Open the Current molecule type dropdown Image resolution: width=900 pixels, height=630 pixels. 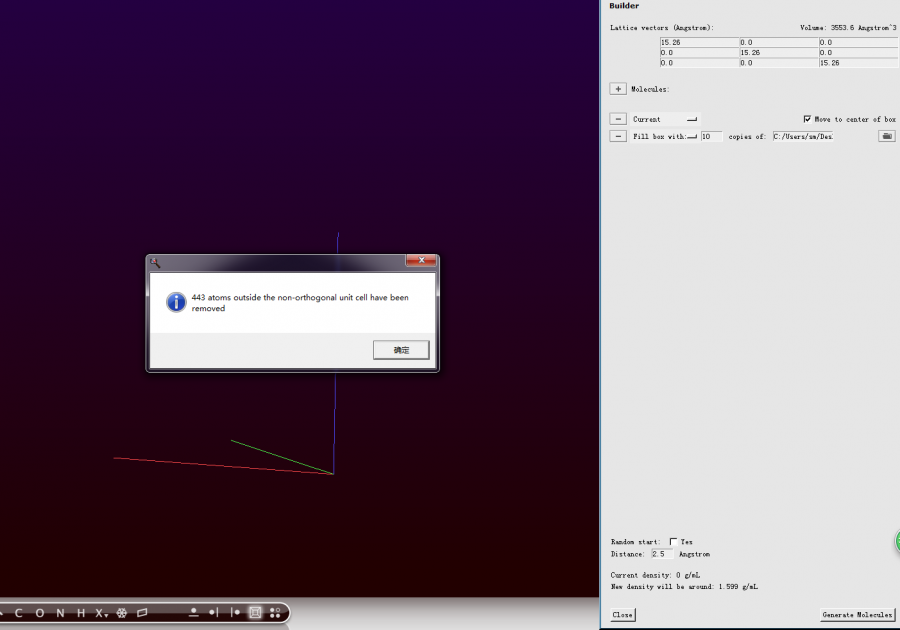click(665, 119)
